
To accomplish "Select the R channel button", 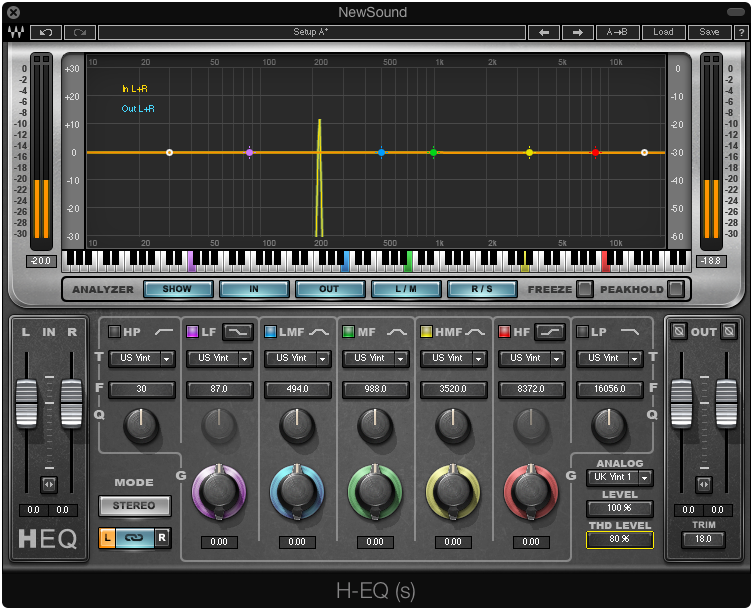I will pos(162,538).
